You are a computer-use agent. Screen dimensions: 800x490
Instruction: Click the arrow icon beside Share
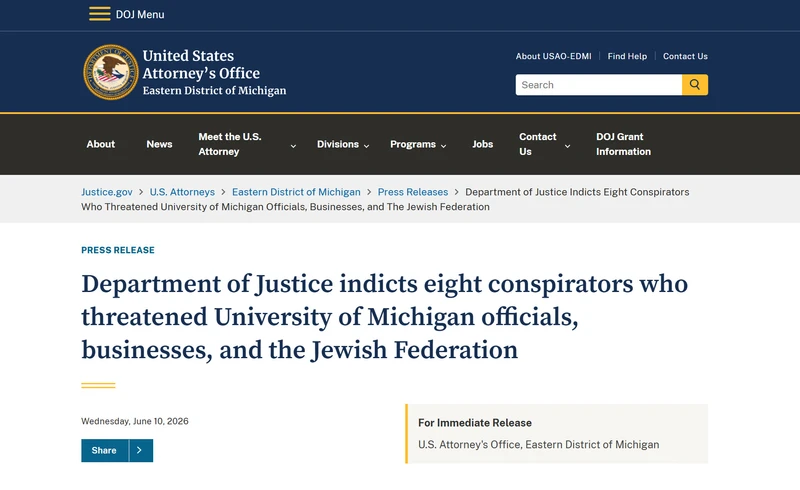pyautogui.click(x=140, y=450)
